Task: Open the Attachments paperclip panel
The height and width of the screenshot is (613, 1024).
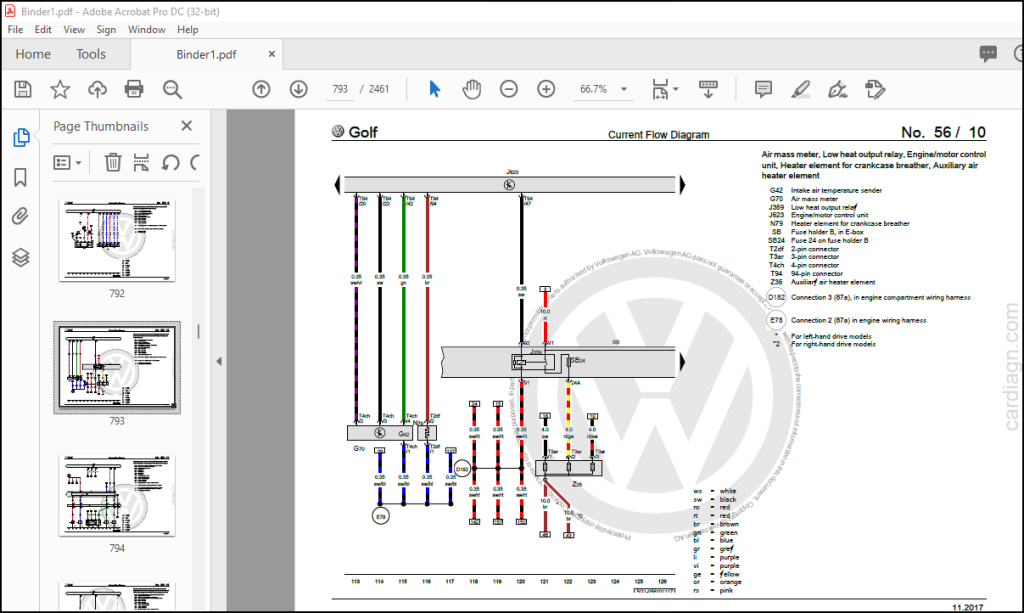Action: (x=20, y=216)
